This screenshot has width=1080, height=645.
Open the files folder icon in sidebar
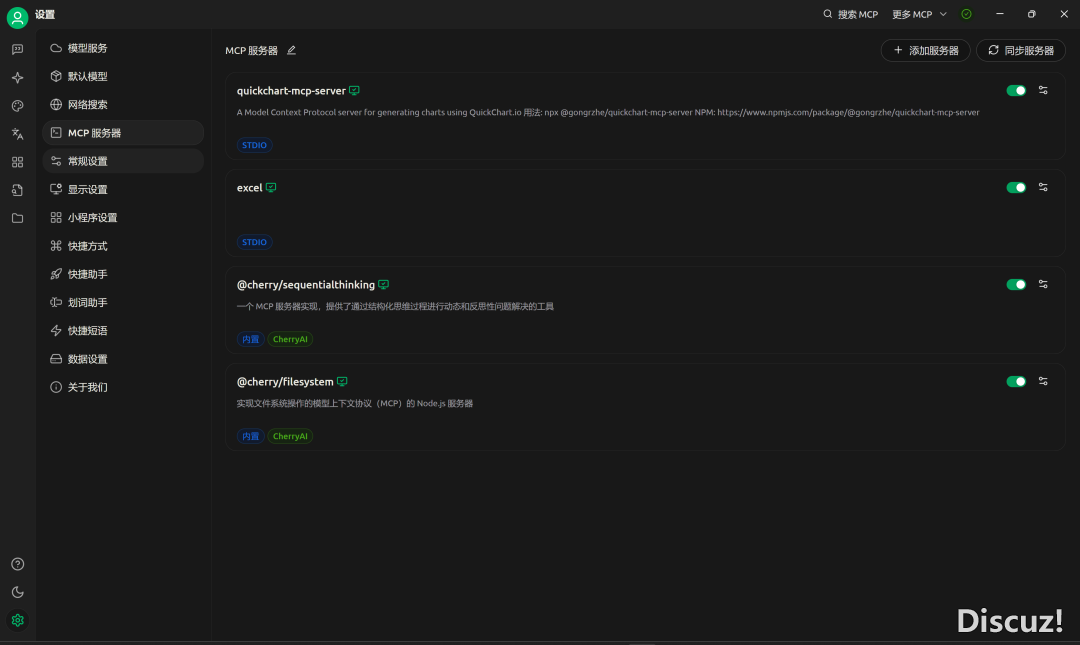17,218
